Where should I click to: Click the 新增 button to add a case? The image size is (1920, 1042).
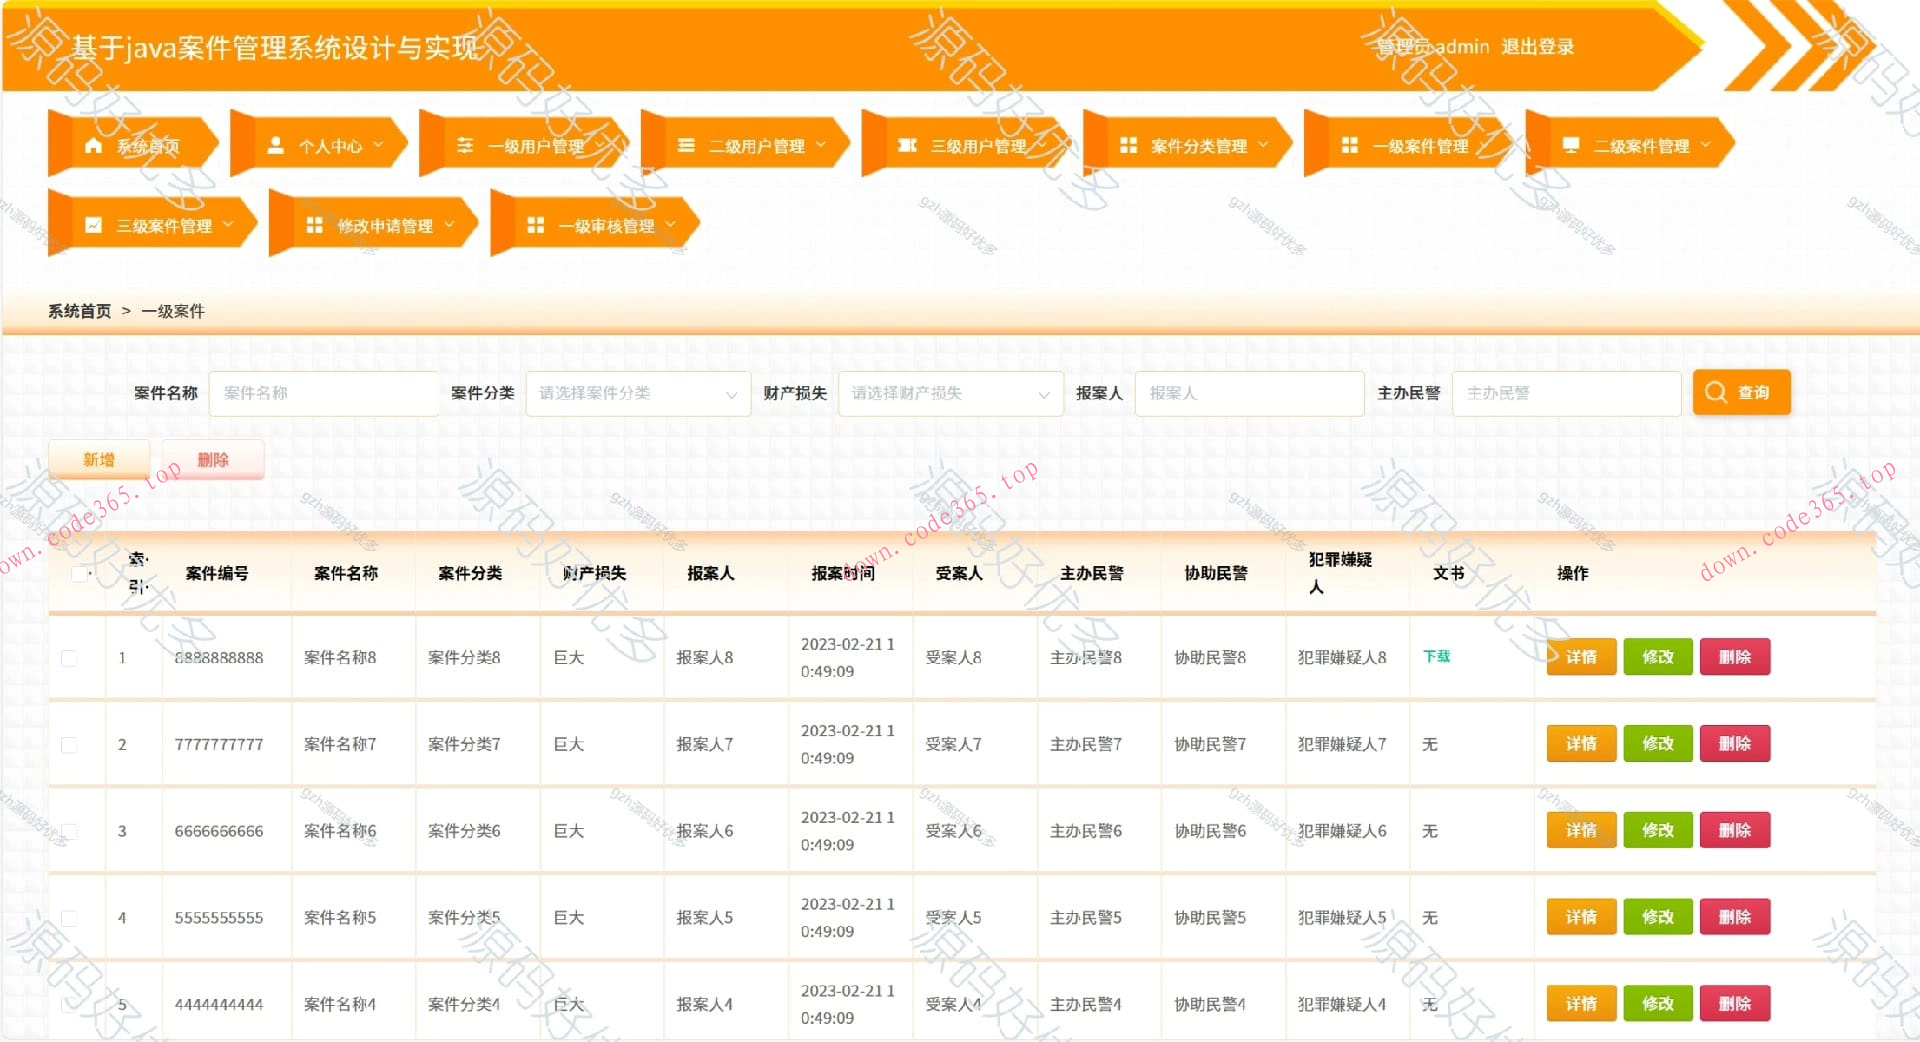coord(98,459)
